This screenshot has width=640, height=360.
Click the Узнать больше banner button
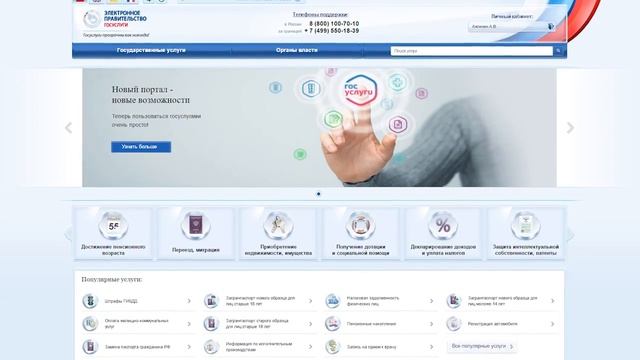141,147
